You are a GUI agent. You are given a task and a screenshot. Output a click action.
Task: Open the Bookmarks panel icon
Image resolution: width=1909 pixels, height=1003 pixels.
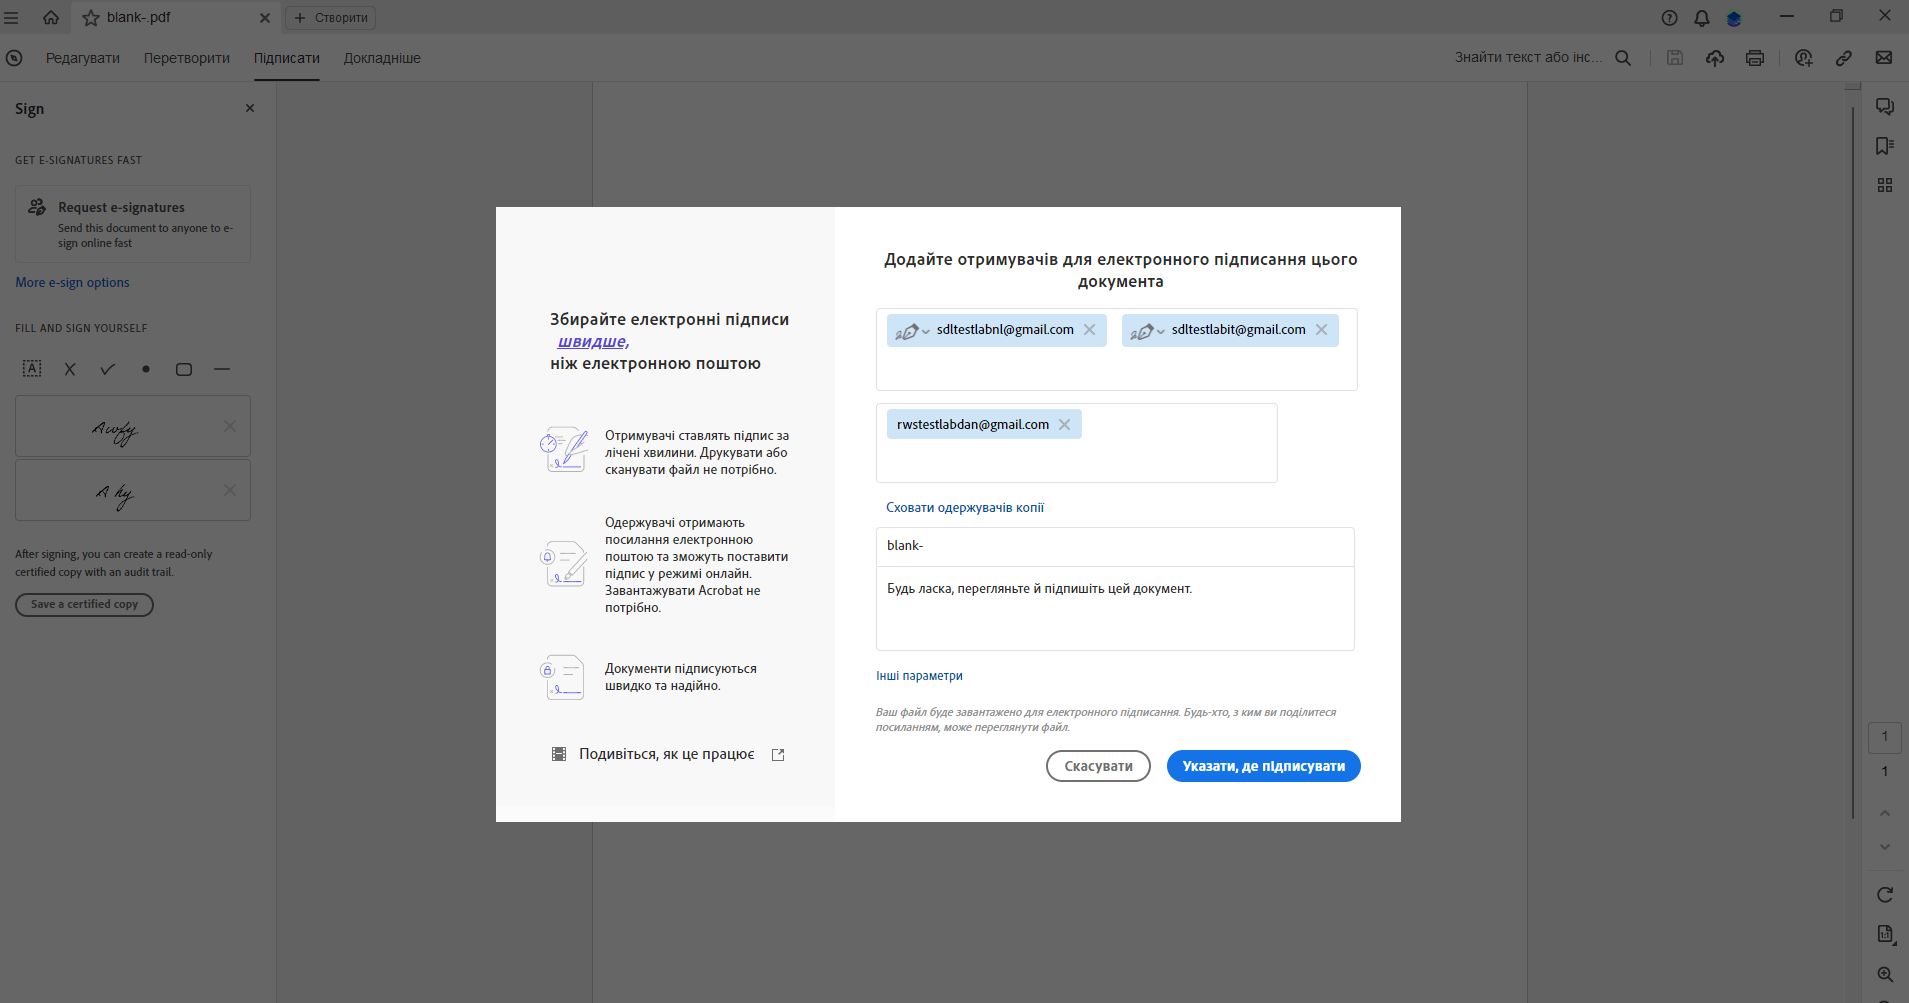tap(1884, 145)
